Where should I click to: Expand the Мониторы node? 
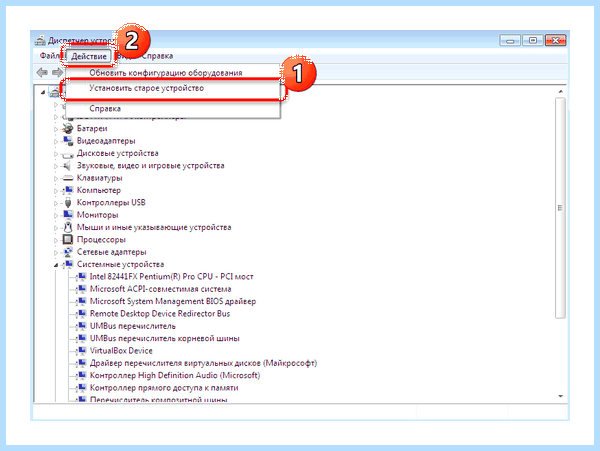tap(56, 215)
